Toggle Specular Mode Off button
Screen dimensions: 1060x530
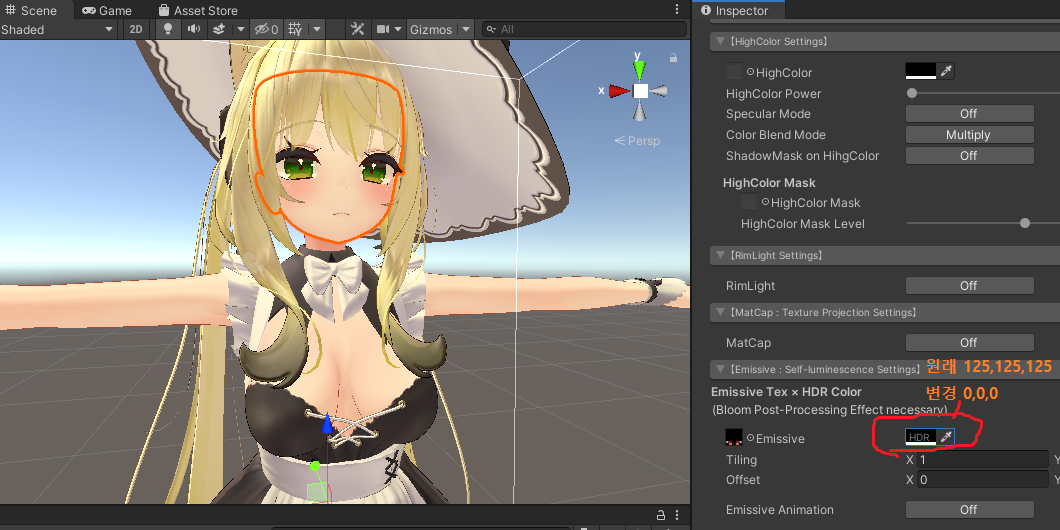969,114
